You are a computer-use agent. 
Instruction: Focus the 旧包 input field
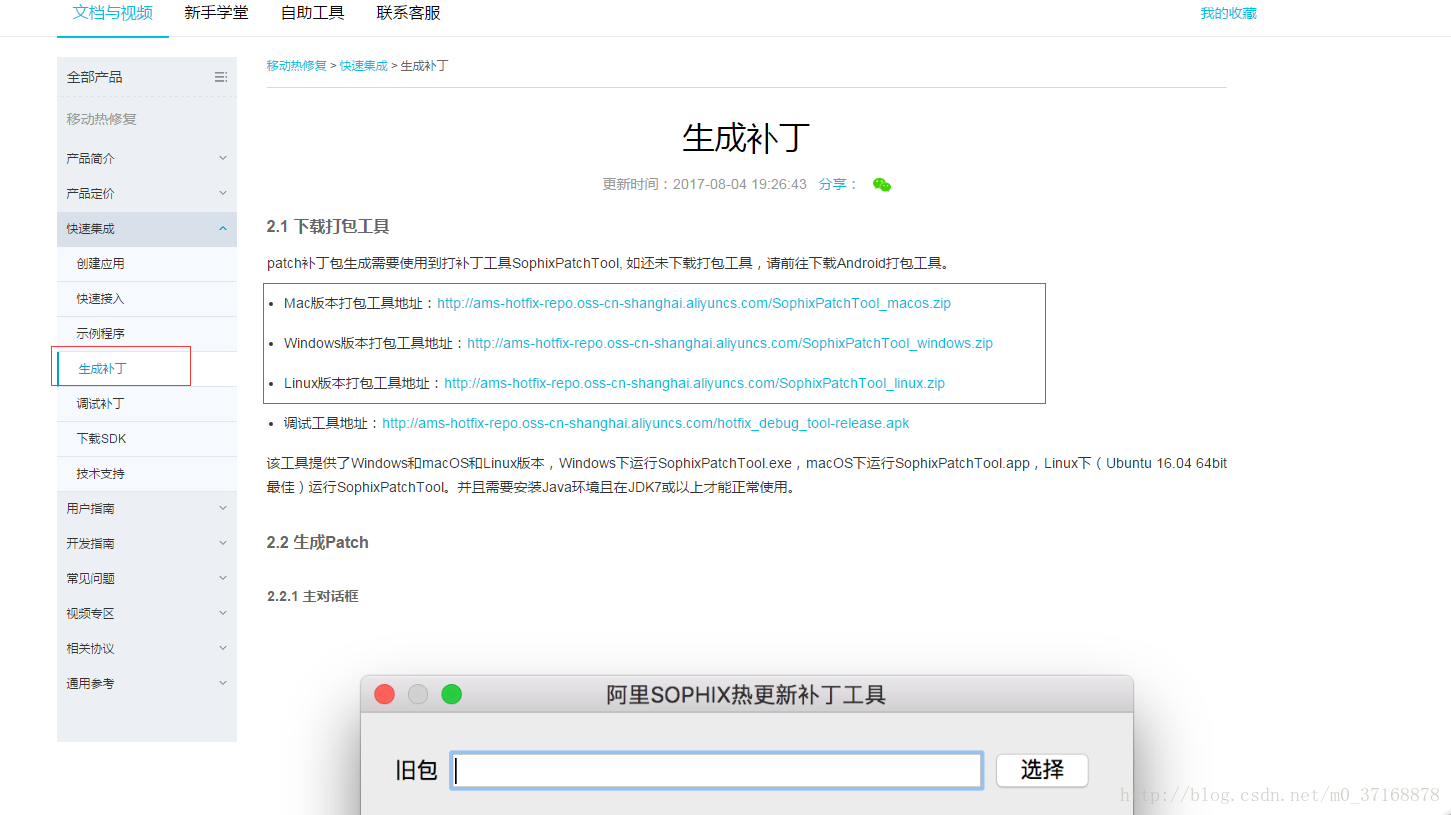717,770
